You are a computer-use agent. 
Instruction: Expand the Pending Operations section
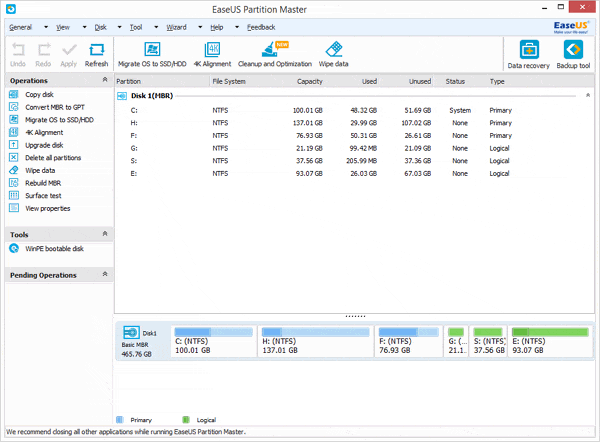105,275
